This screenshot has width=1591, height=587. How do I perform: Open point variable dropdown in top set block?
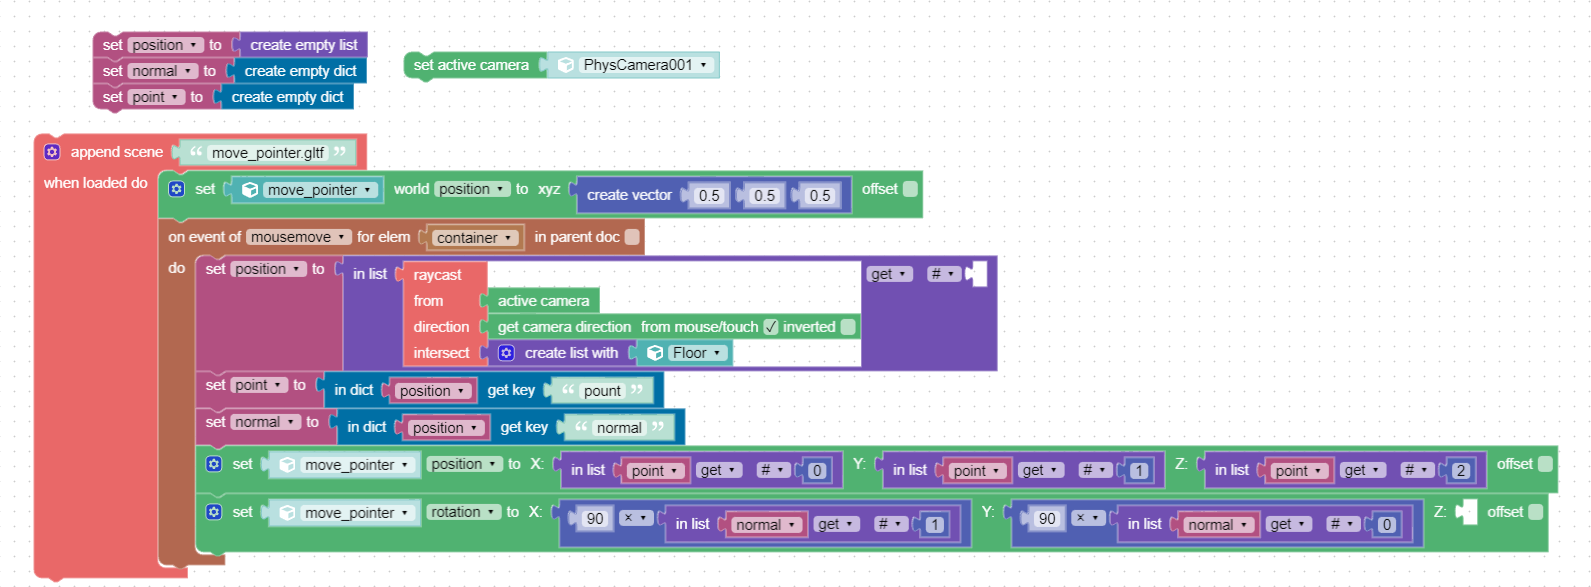pyautogui.click(x=156, y=97)
